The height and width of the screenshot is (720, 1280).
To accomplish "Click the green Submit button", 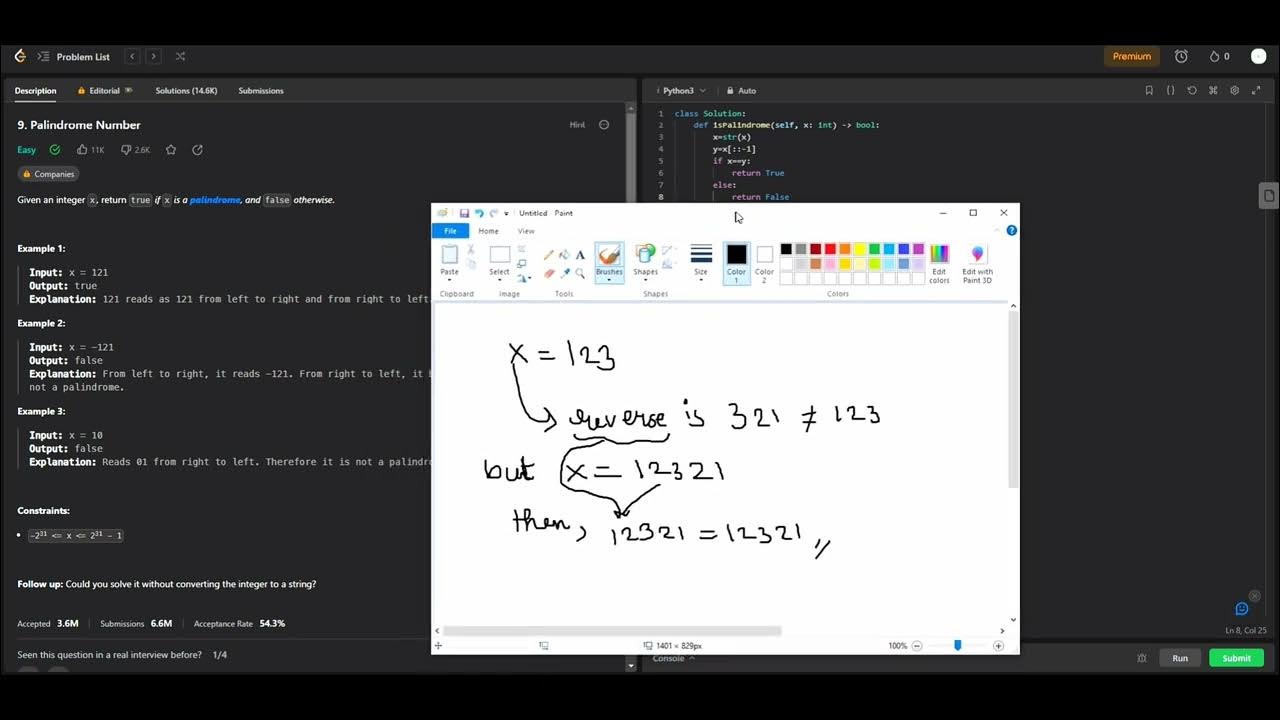I will tap(1236, 658).
